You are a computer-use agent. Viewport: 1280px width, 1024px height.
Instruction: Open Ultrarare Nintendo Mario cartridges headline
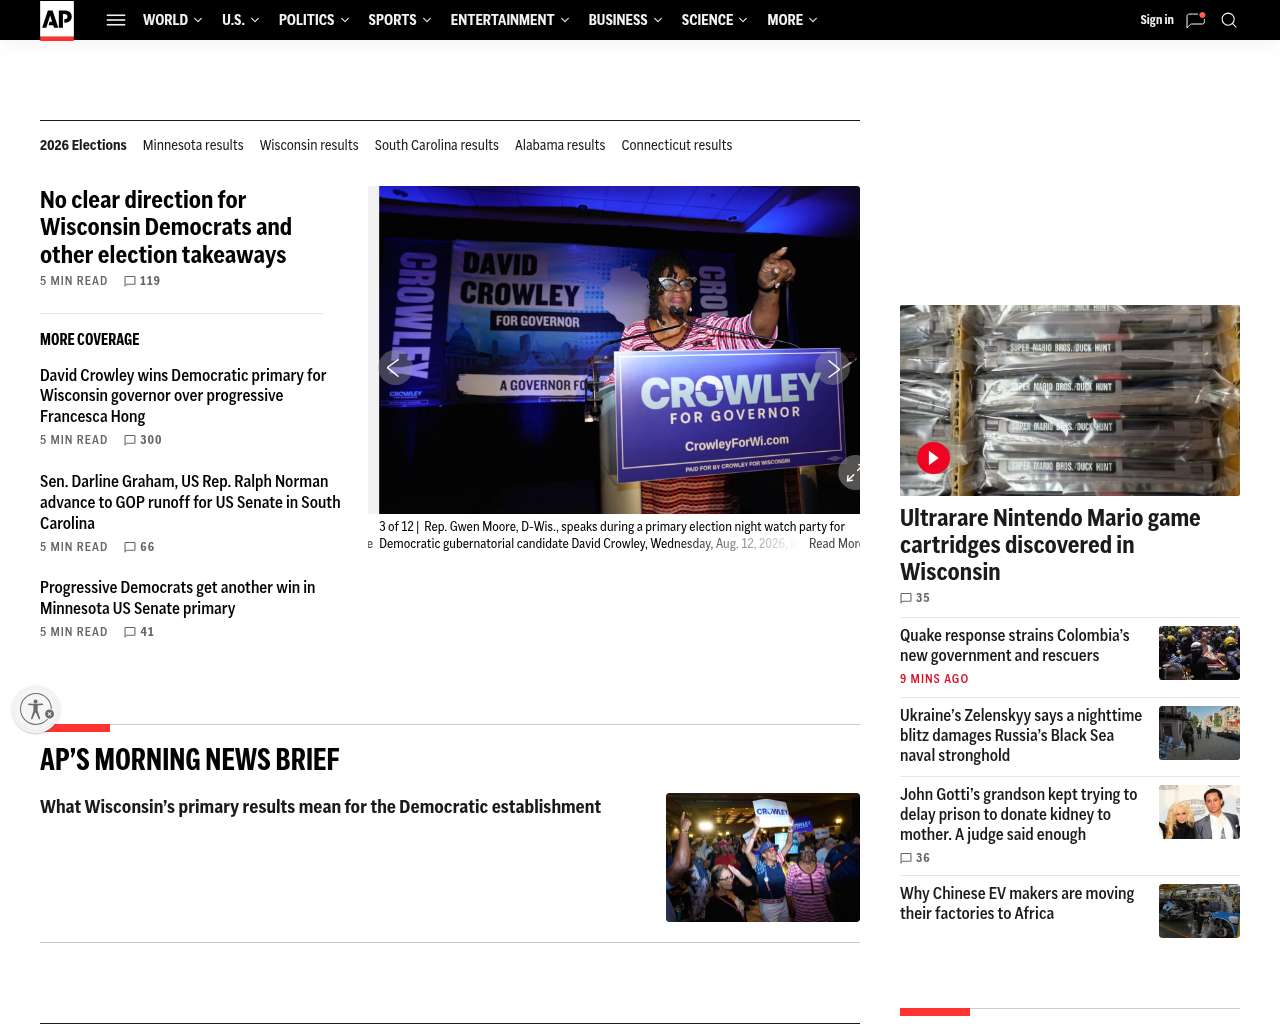[1050, 545]
